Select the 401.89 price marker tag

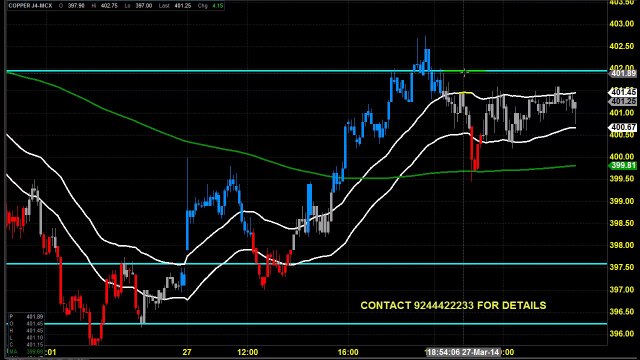click(623, 73)
